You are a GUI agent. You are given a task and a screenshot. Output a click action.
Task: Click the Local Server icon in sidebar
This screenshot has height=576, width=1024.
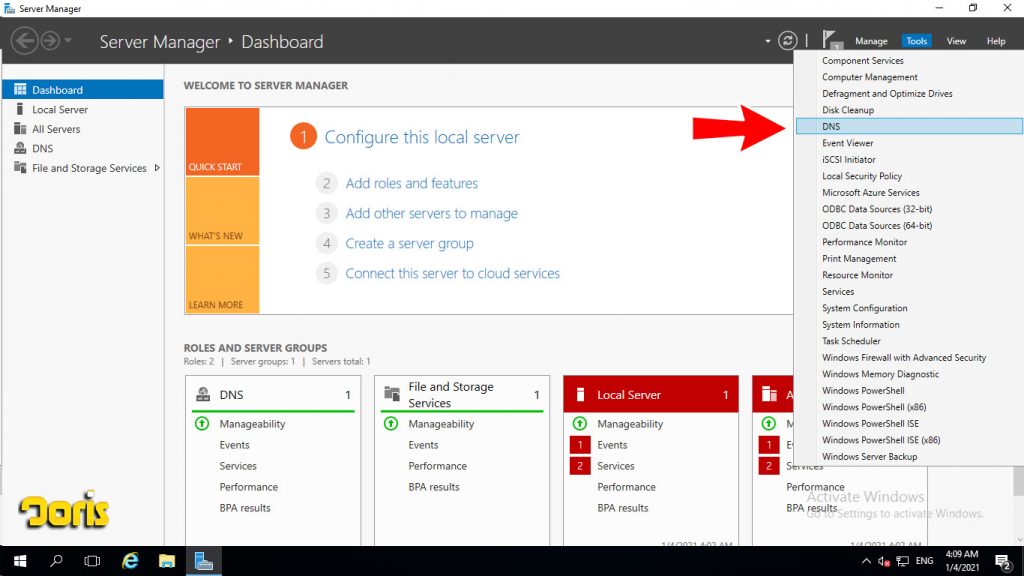pos(20,109)
